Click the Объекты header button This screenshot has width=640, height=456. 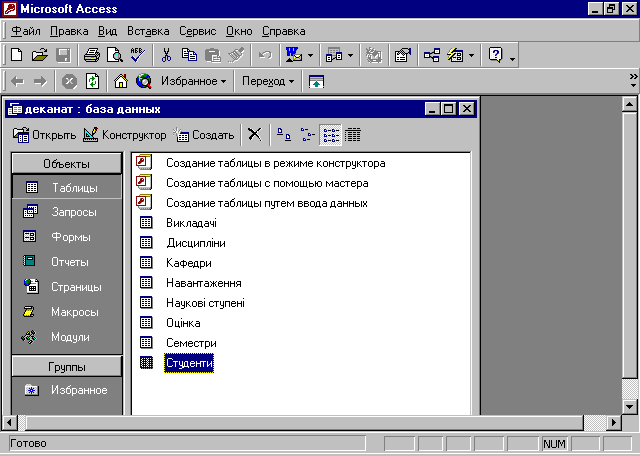[67, 164]
